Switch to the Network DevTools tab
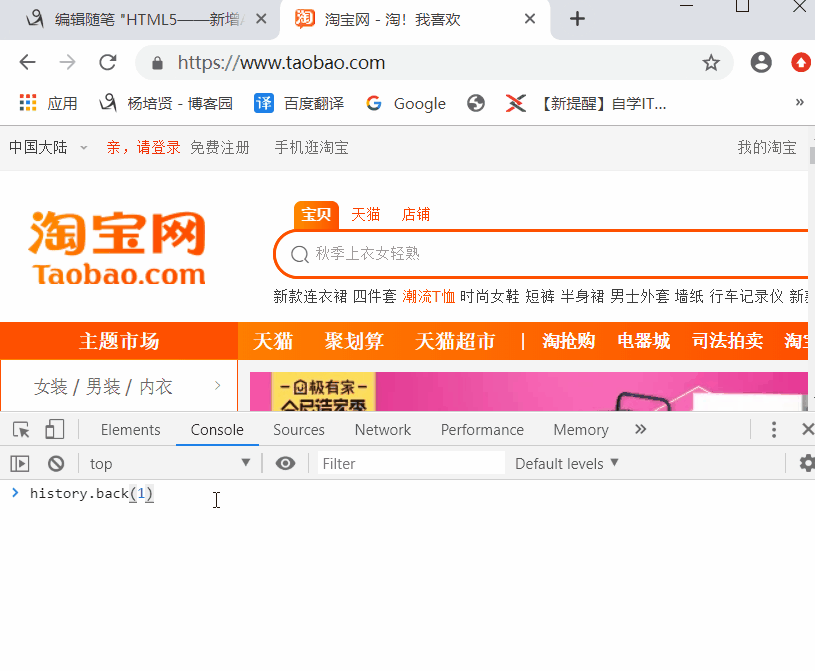 383,430
